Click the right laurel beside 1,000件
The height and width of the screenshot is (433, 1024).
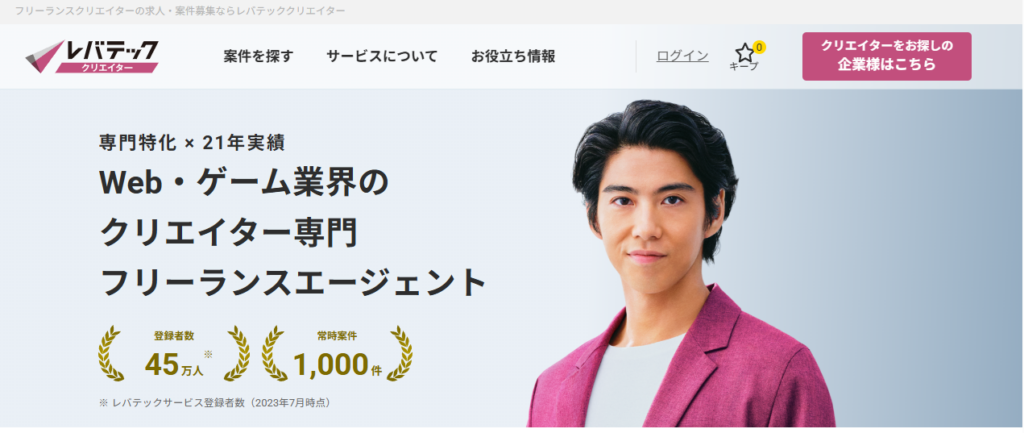point(400,353)
